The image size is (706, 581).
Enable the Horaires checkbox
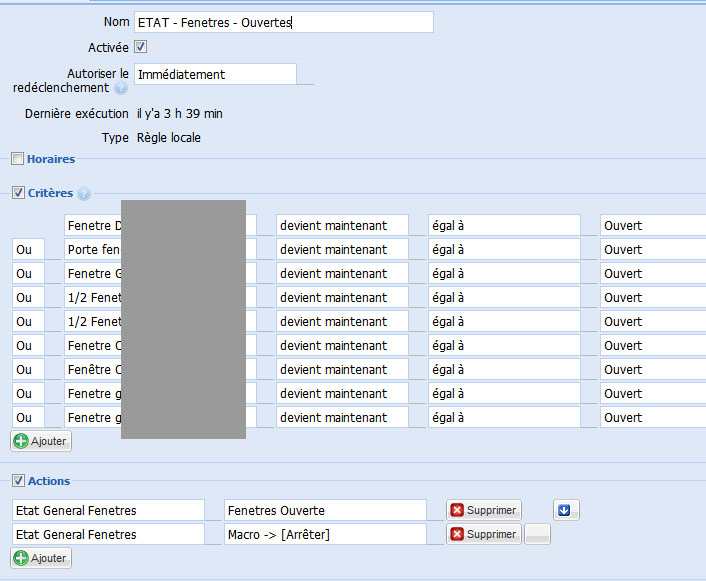point(18,159)
